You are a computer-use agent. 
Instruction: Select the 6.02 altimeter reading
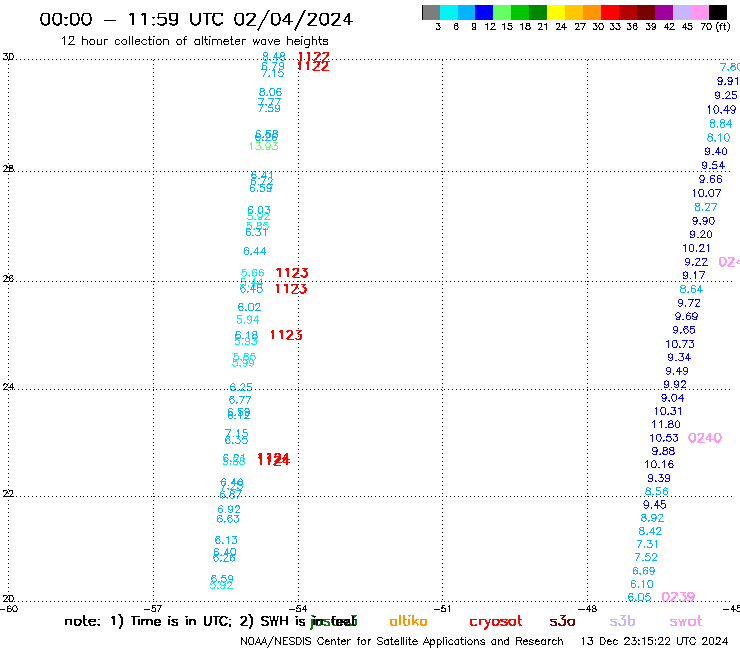pos(249,307)
